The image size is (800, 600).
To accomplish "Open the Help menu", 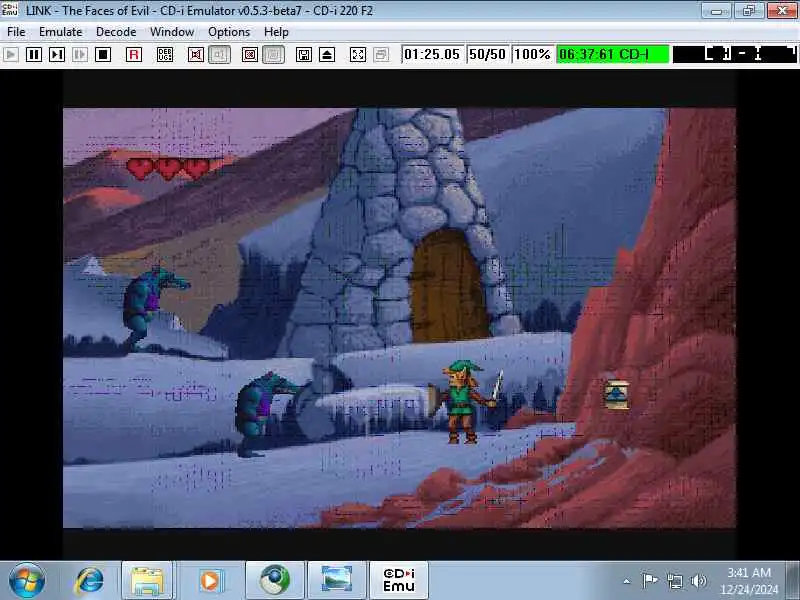I will [276, 32].
